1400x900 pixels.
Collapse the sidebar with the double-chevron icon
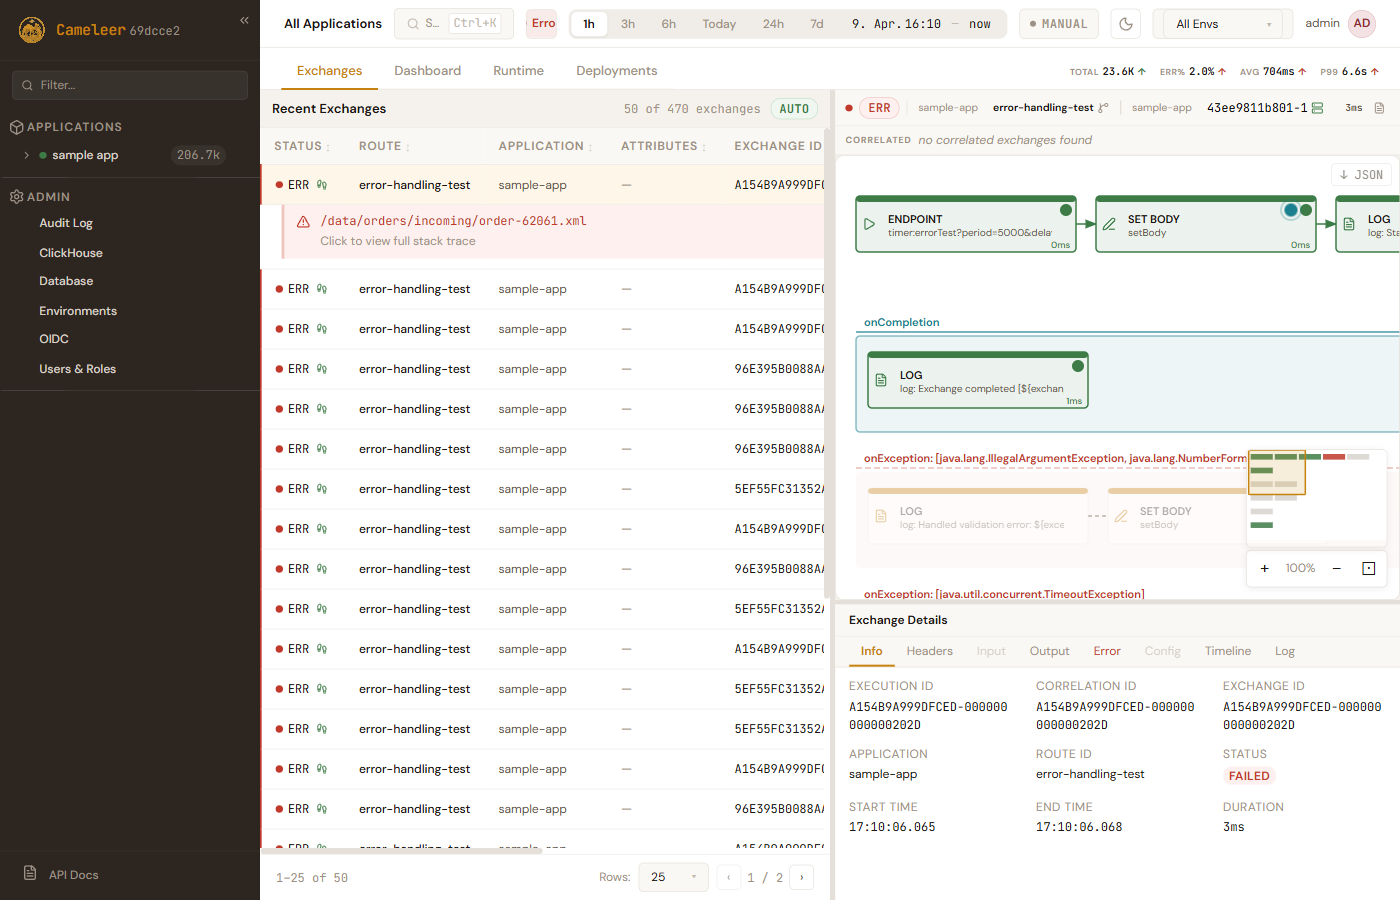pyautogui.click(x=244, y=20)
